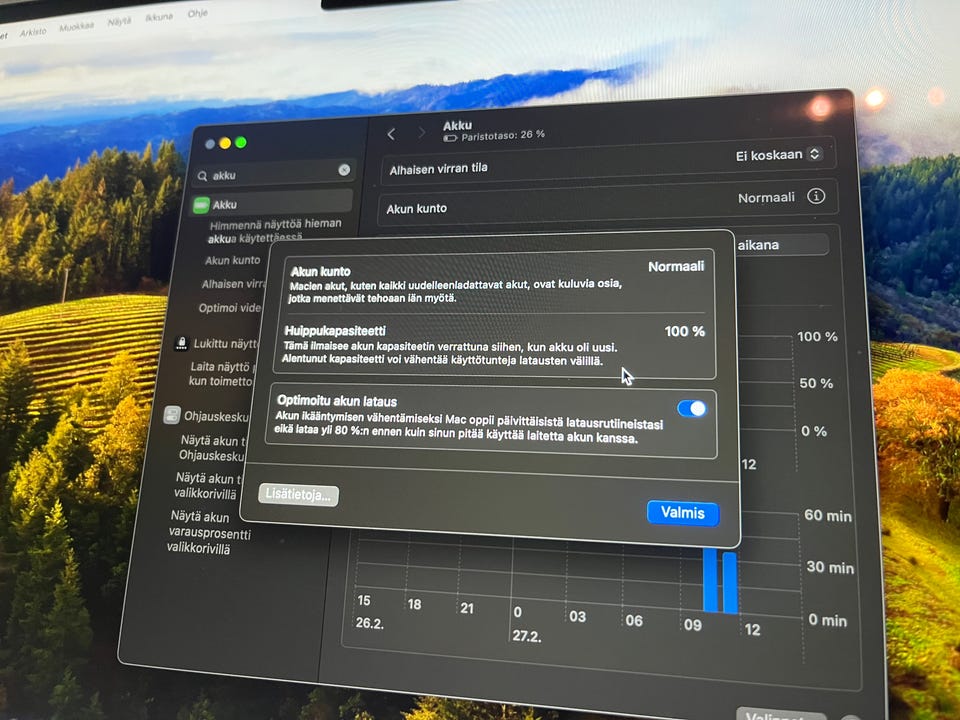Click the Akun kunto row in settings
960x720 pixels.
[x=606, y=203]
